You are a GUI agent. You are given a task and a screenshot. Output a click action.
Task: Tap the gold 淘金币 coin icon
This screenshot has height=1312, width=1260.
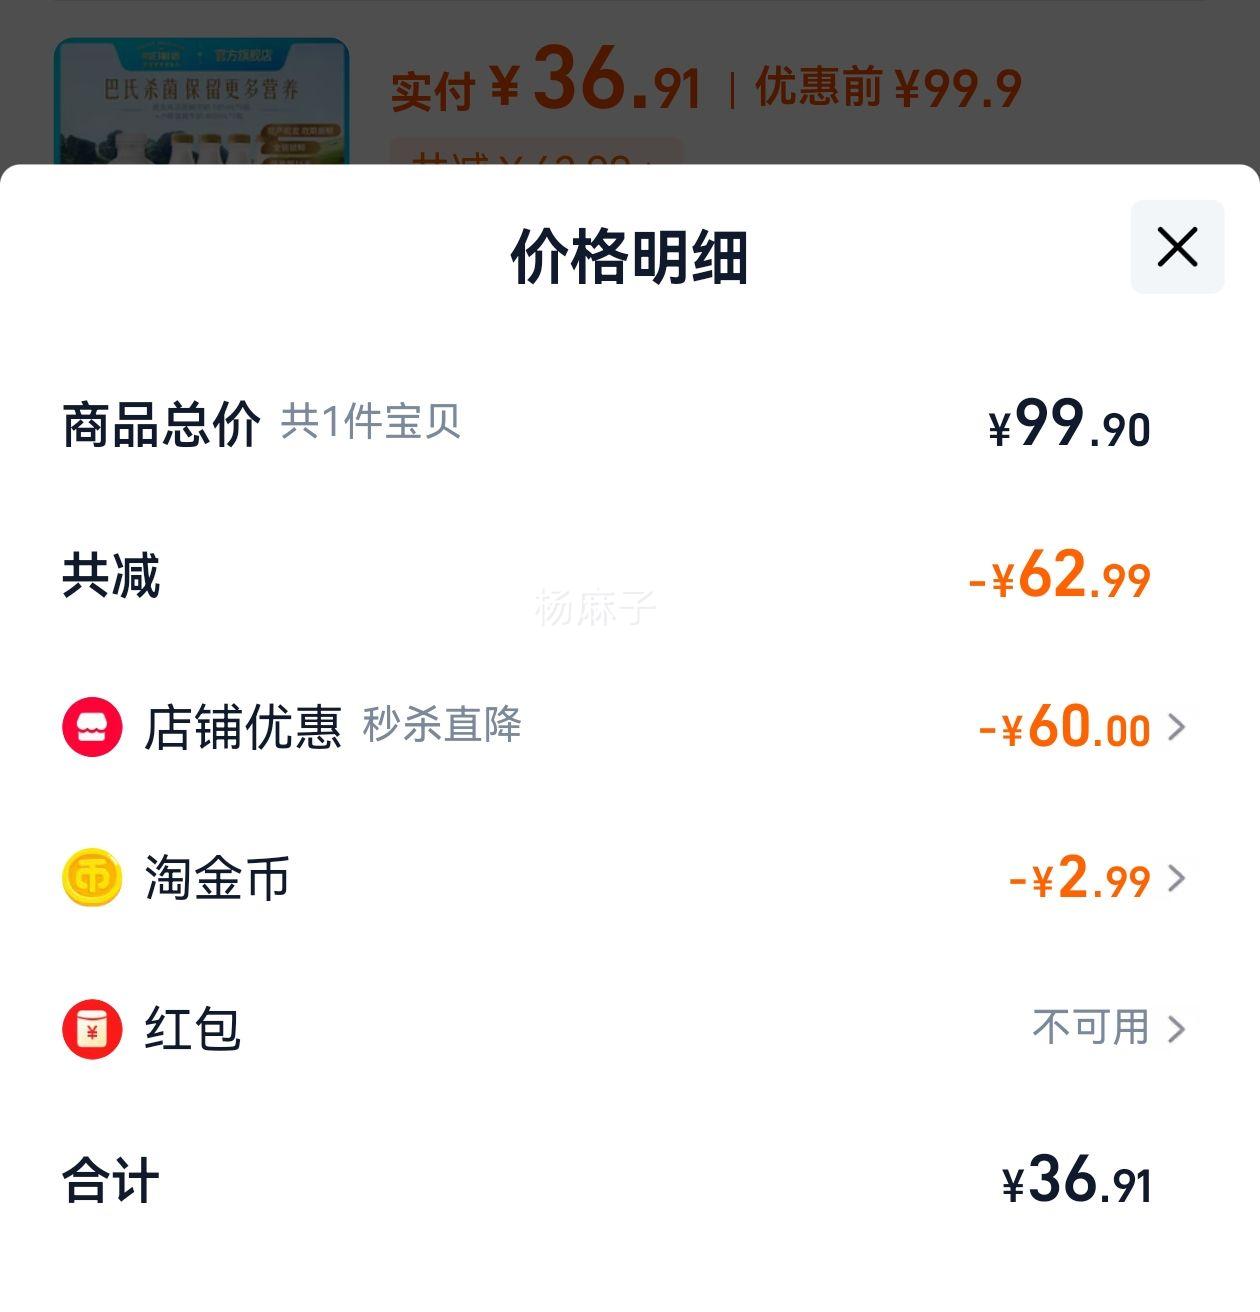click(92, 878)
